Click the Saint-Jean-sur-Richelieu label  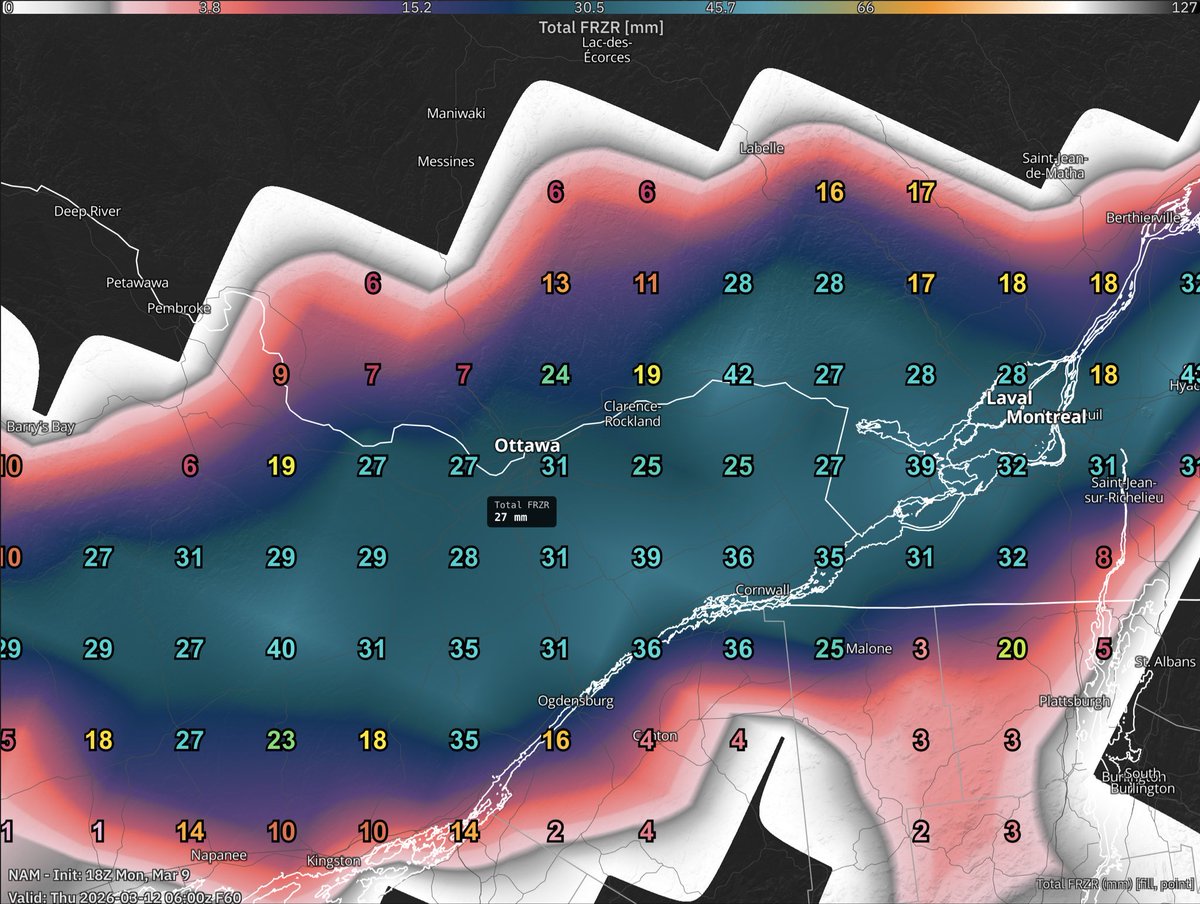pyautogui.click(x=1126, y=490)
